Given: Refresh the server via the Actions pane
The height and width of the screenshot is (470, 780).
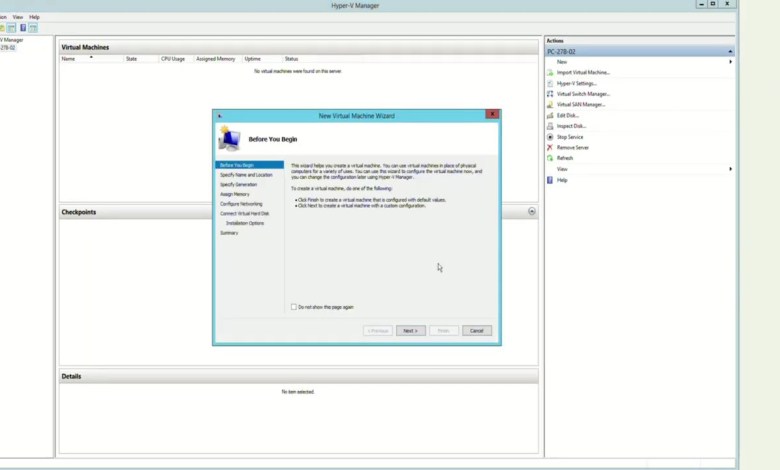Looking at the screenshot, I should (x=565, y=158).
